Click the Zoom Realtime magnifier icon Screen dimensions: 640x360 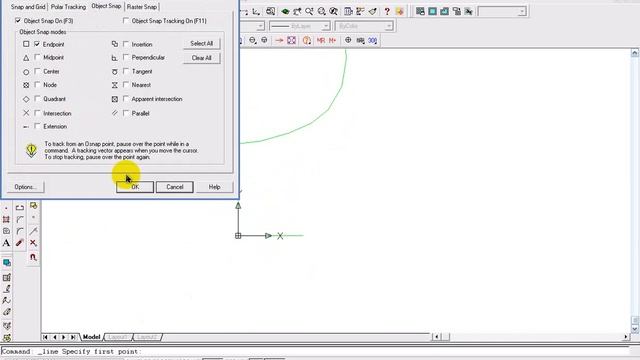309,11
